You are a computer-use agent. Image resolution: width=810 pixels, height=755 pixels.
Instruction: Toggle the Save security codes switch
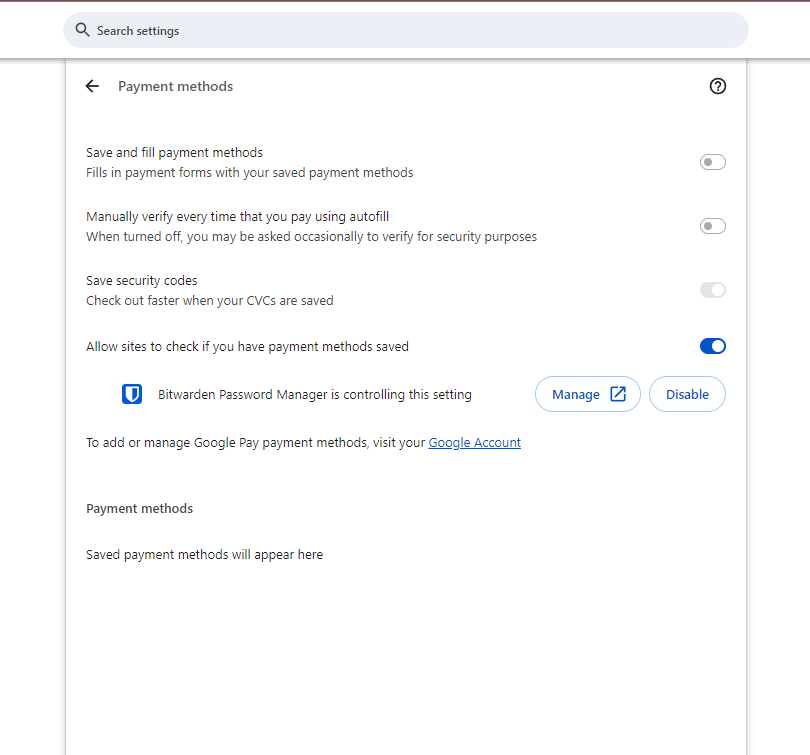click(713, 290)
